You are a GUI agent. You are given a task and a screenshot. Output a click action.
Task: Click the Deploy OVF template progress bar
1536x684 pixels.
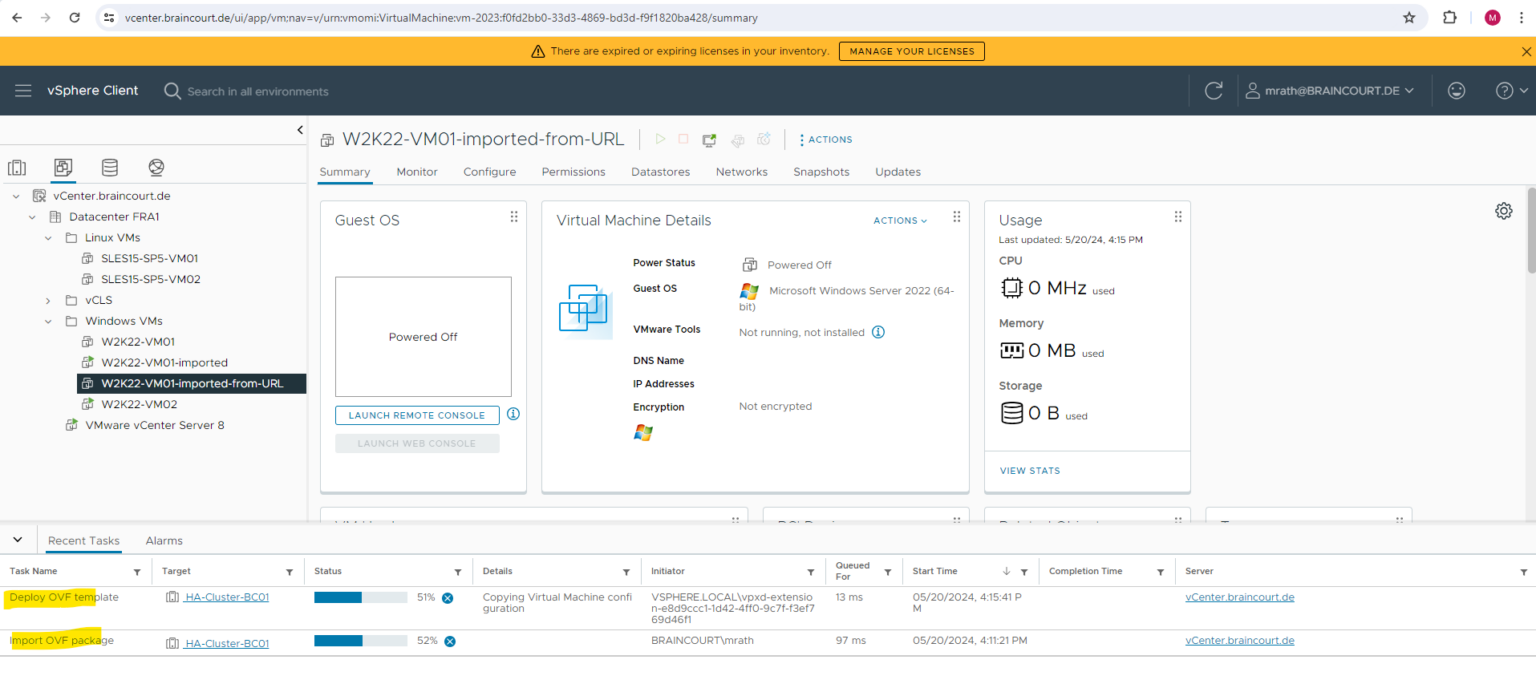pyautogui.click(x=360, y=596)
